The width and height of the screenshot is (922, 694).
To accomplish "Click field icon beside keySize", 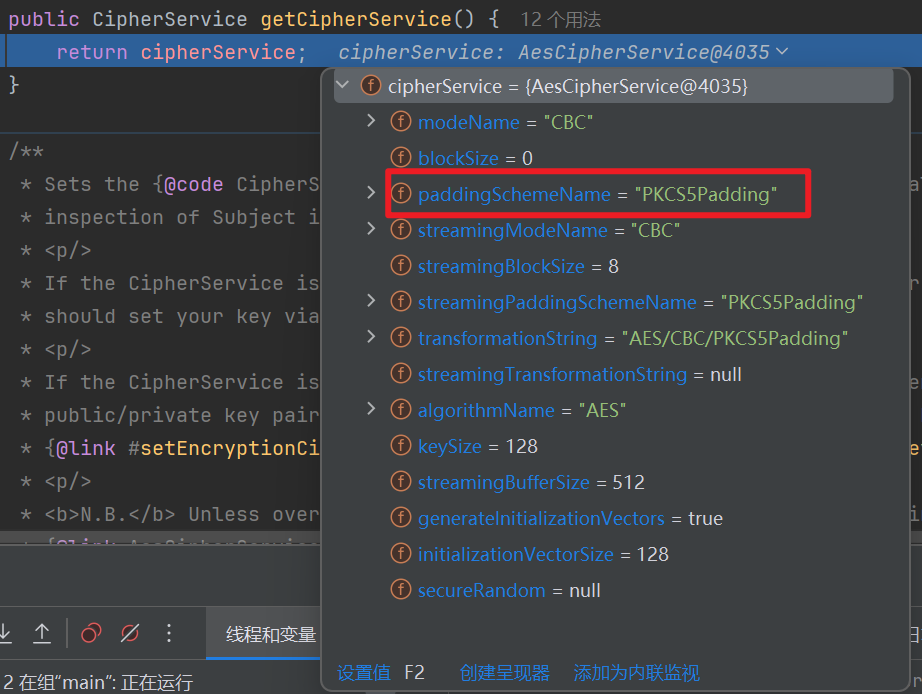I will click(x=401, y=446).
